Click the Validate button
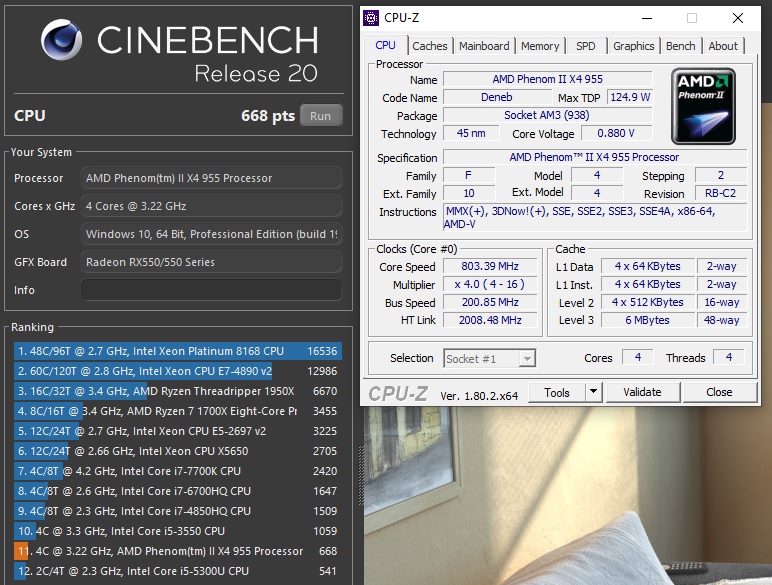 [x=643, y=392]
